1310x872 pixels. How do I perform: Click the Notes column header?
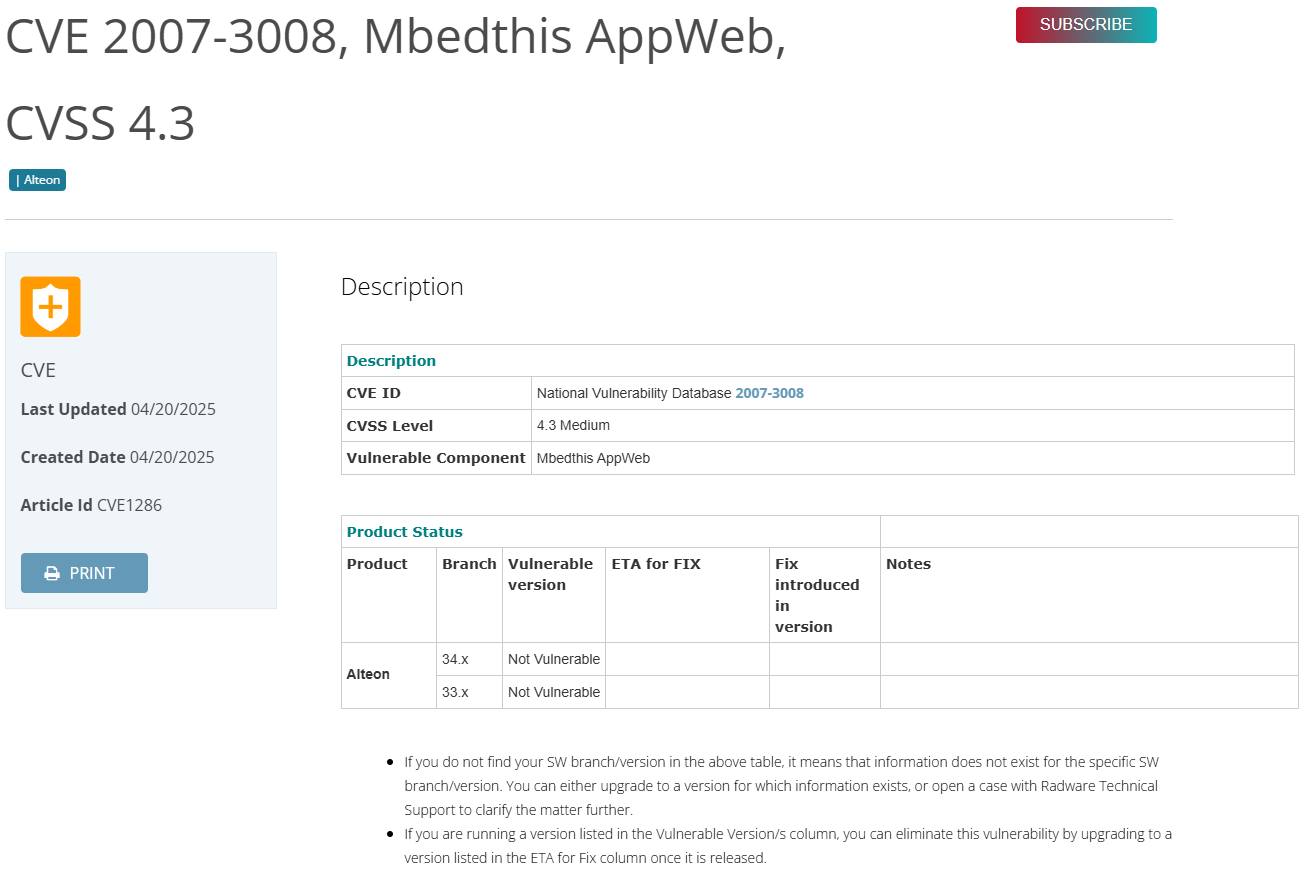point(908,564)
